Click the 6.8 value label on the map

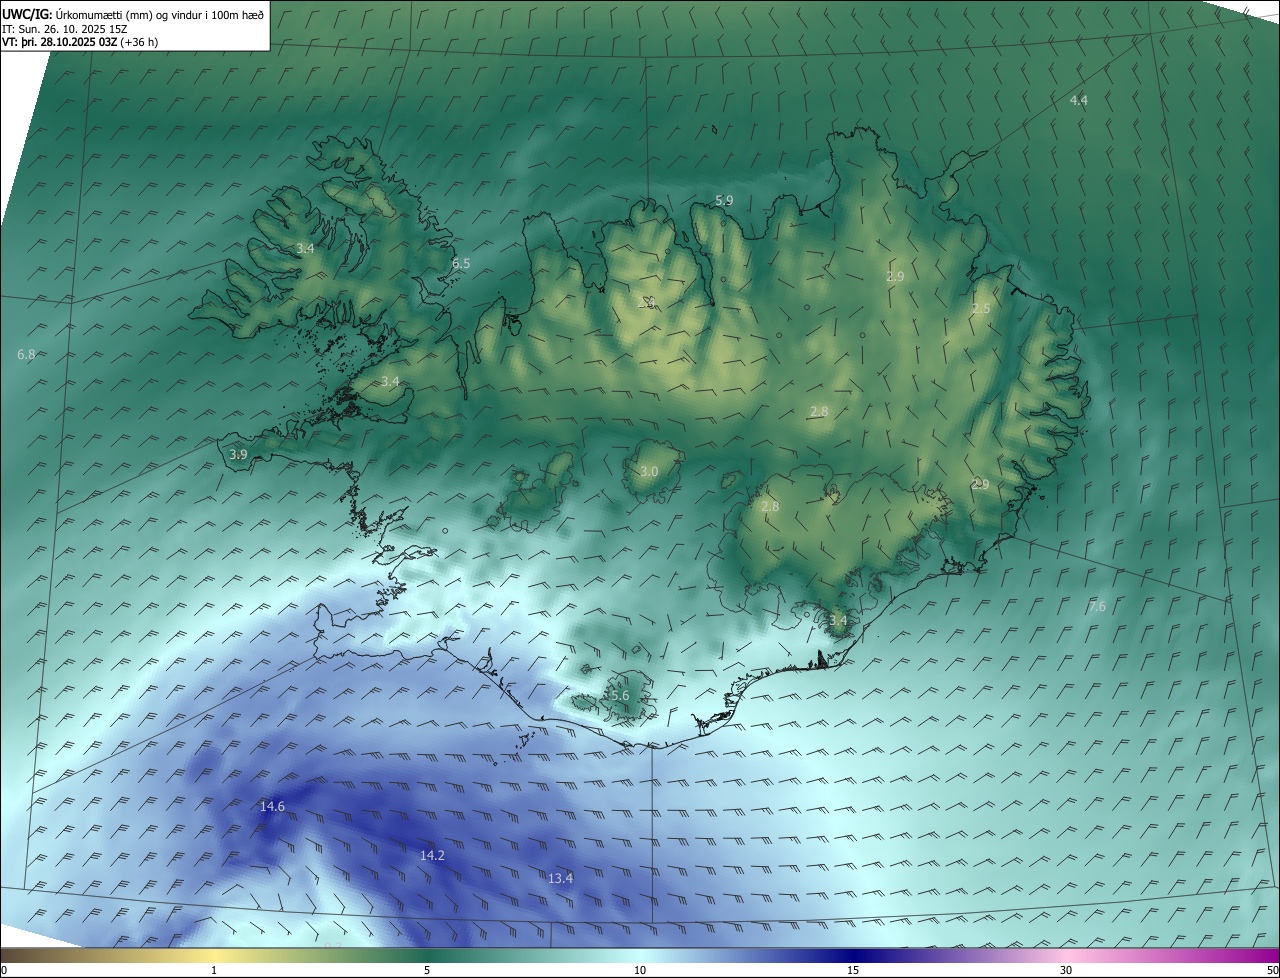coord(27,354)
